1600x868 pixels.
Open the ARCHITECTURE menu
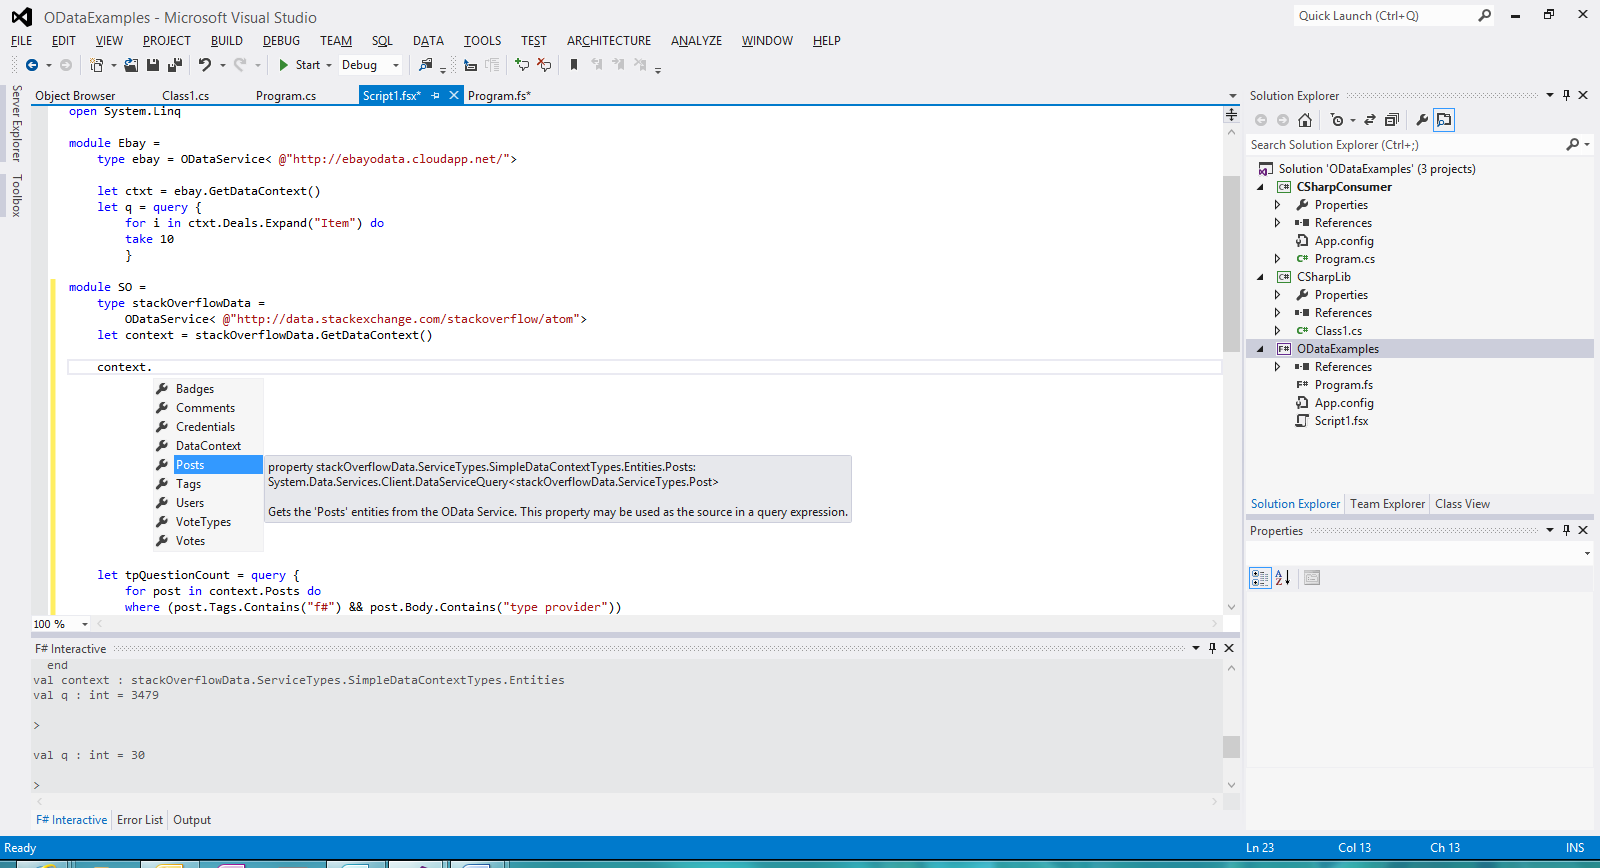click(609, 41)
